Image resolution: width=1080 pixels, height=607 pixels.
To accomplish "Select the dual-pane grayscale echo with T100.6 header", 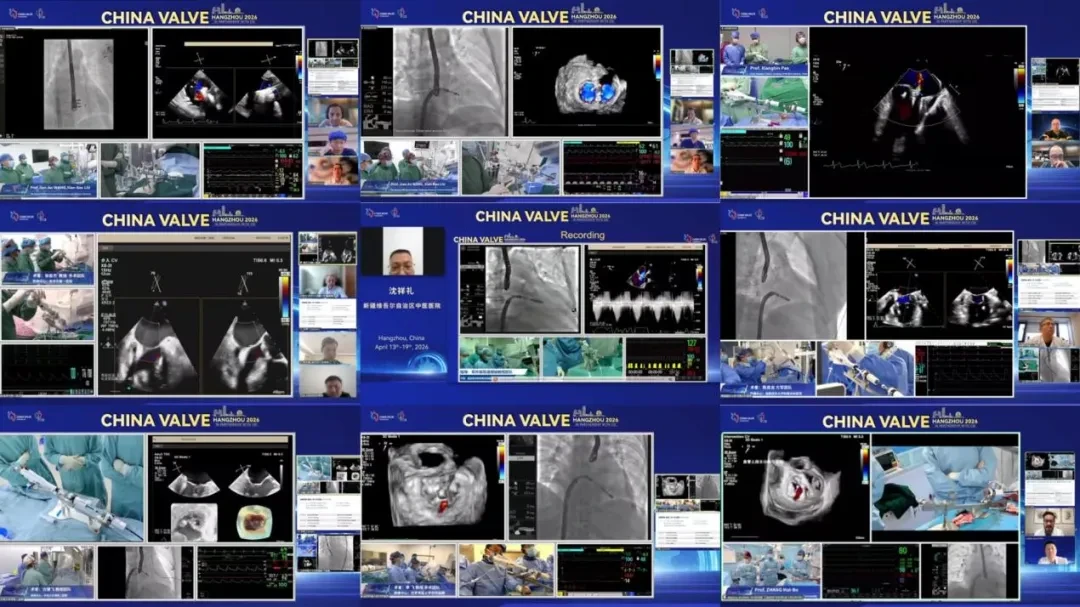I will tap(195, 314).
